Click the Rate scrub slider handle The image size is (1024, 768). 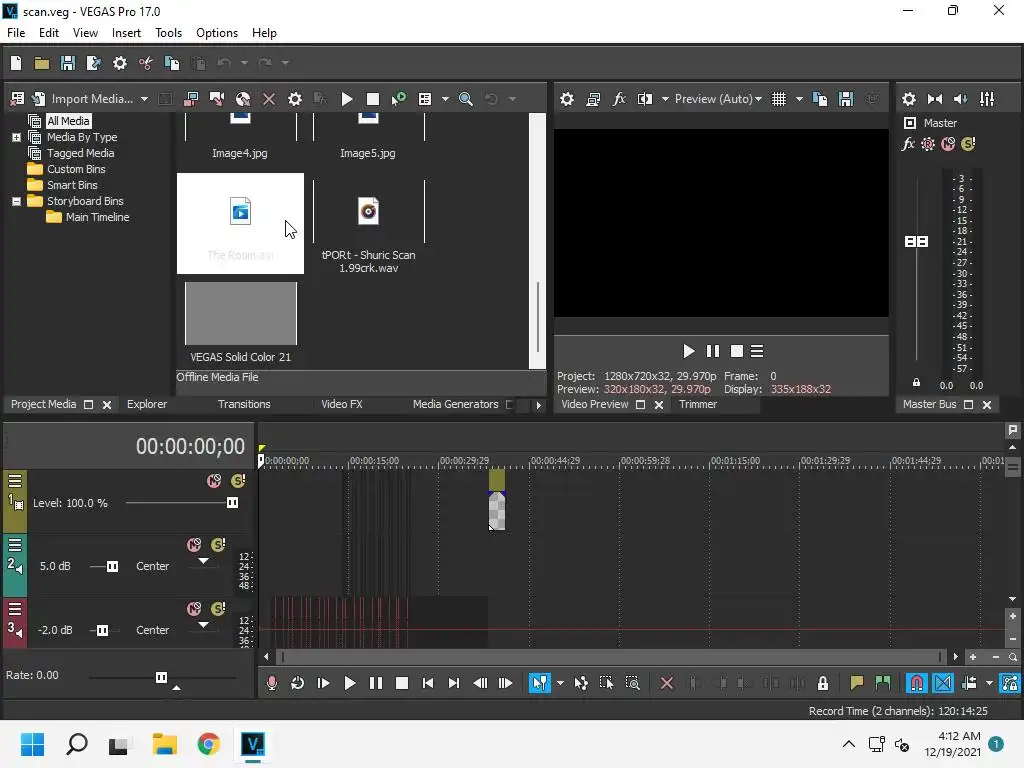pos(161,677)
